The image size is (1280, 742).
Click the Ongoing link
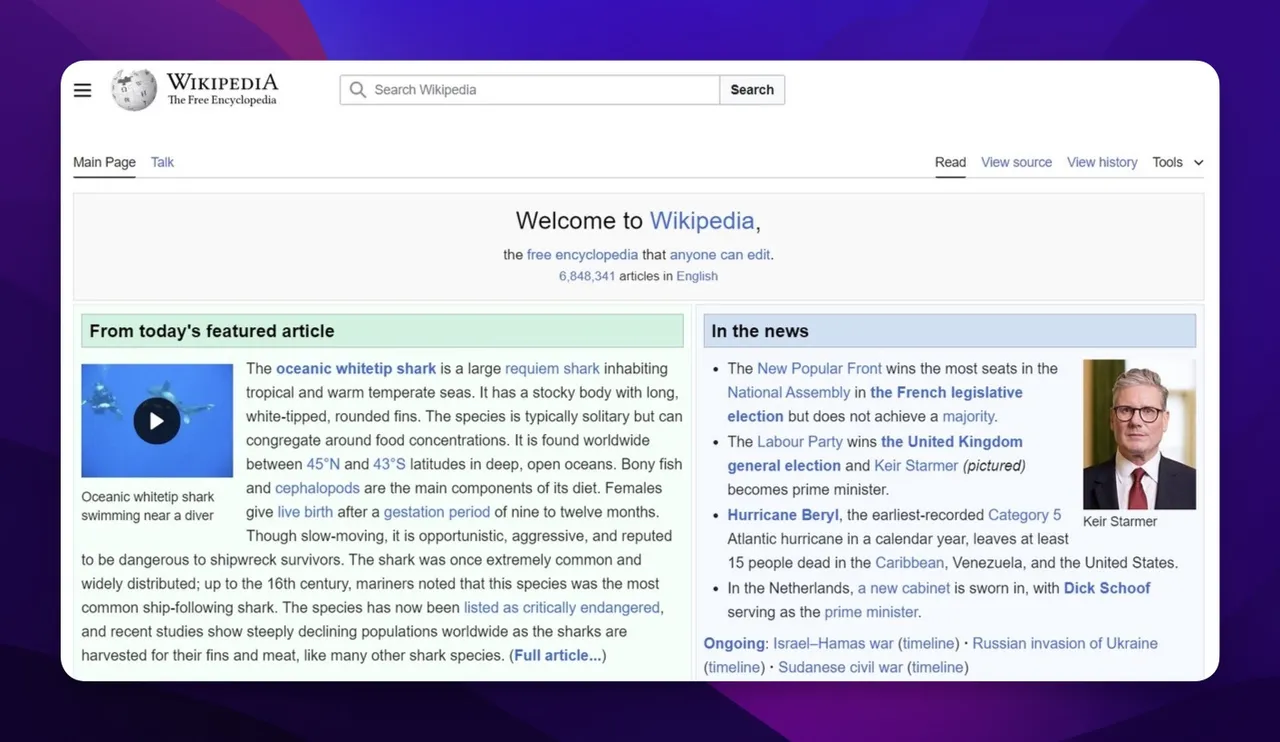point(734,643)
